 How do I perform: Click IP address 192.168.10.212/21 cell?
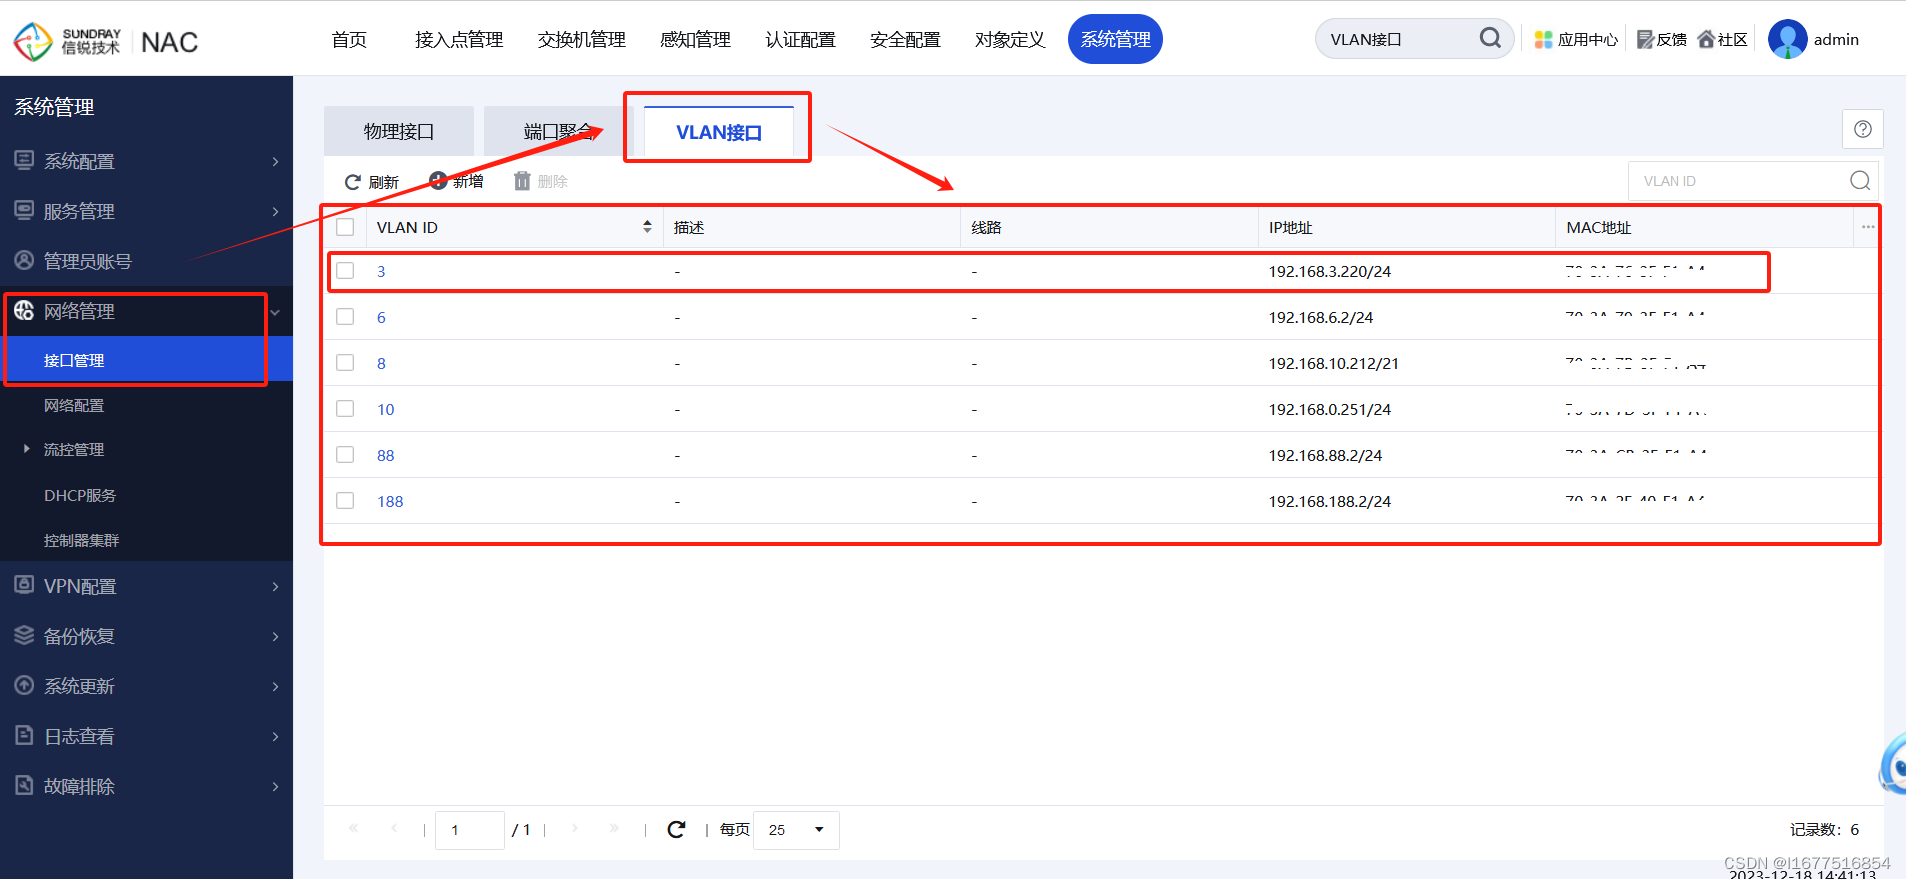pos(1333,363)
